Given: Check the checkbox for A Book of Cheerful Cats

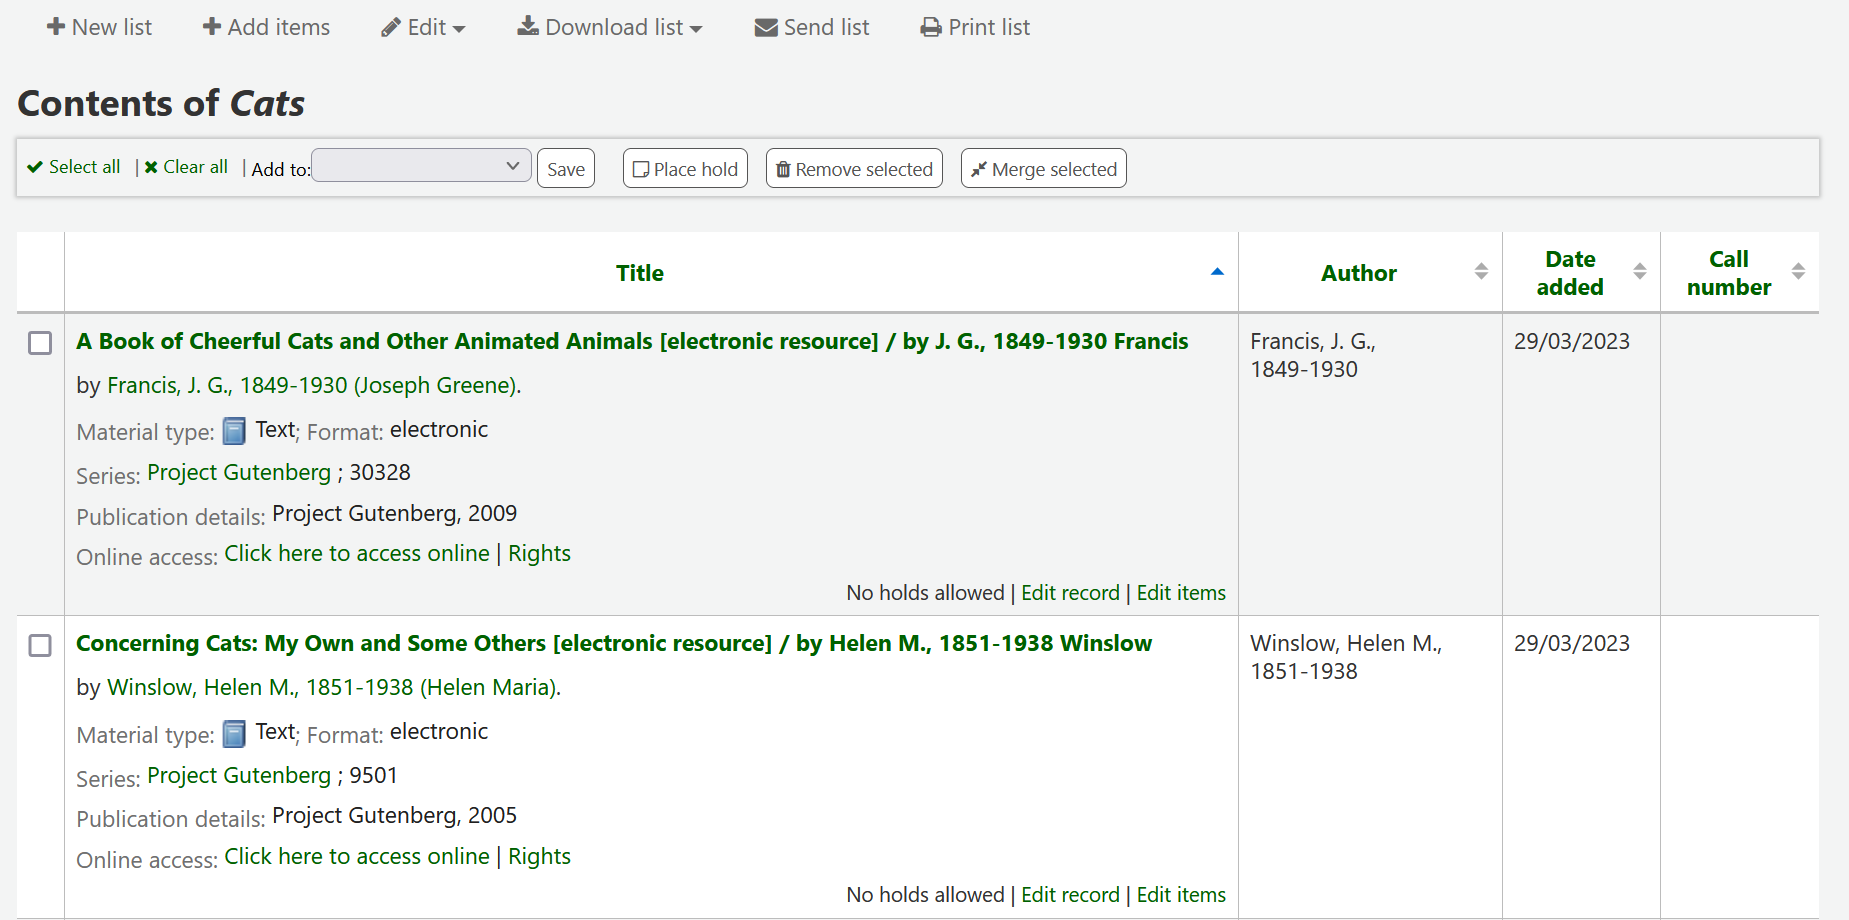Looking at the screenshot, I should tap(41, 343).
